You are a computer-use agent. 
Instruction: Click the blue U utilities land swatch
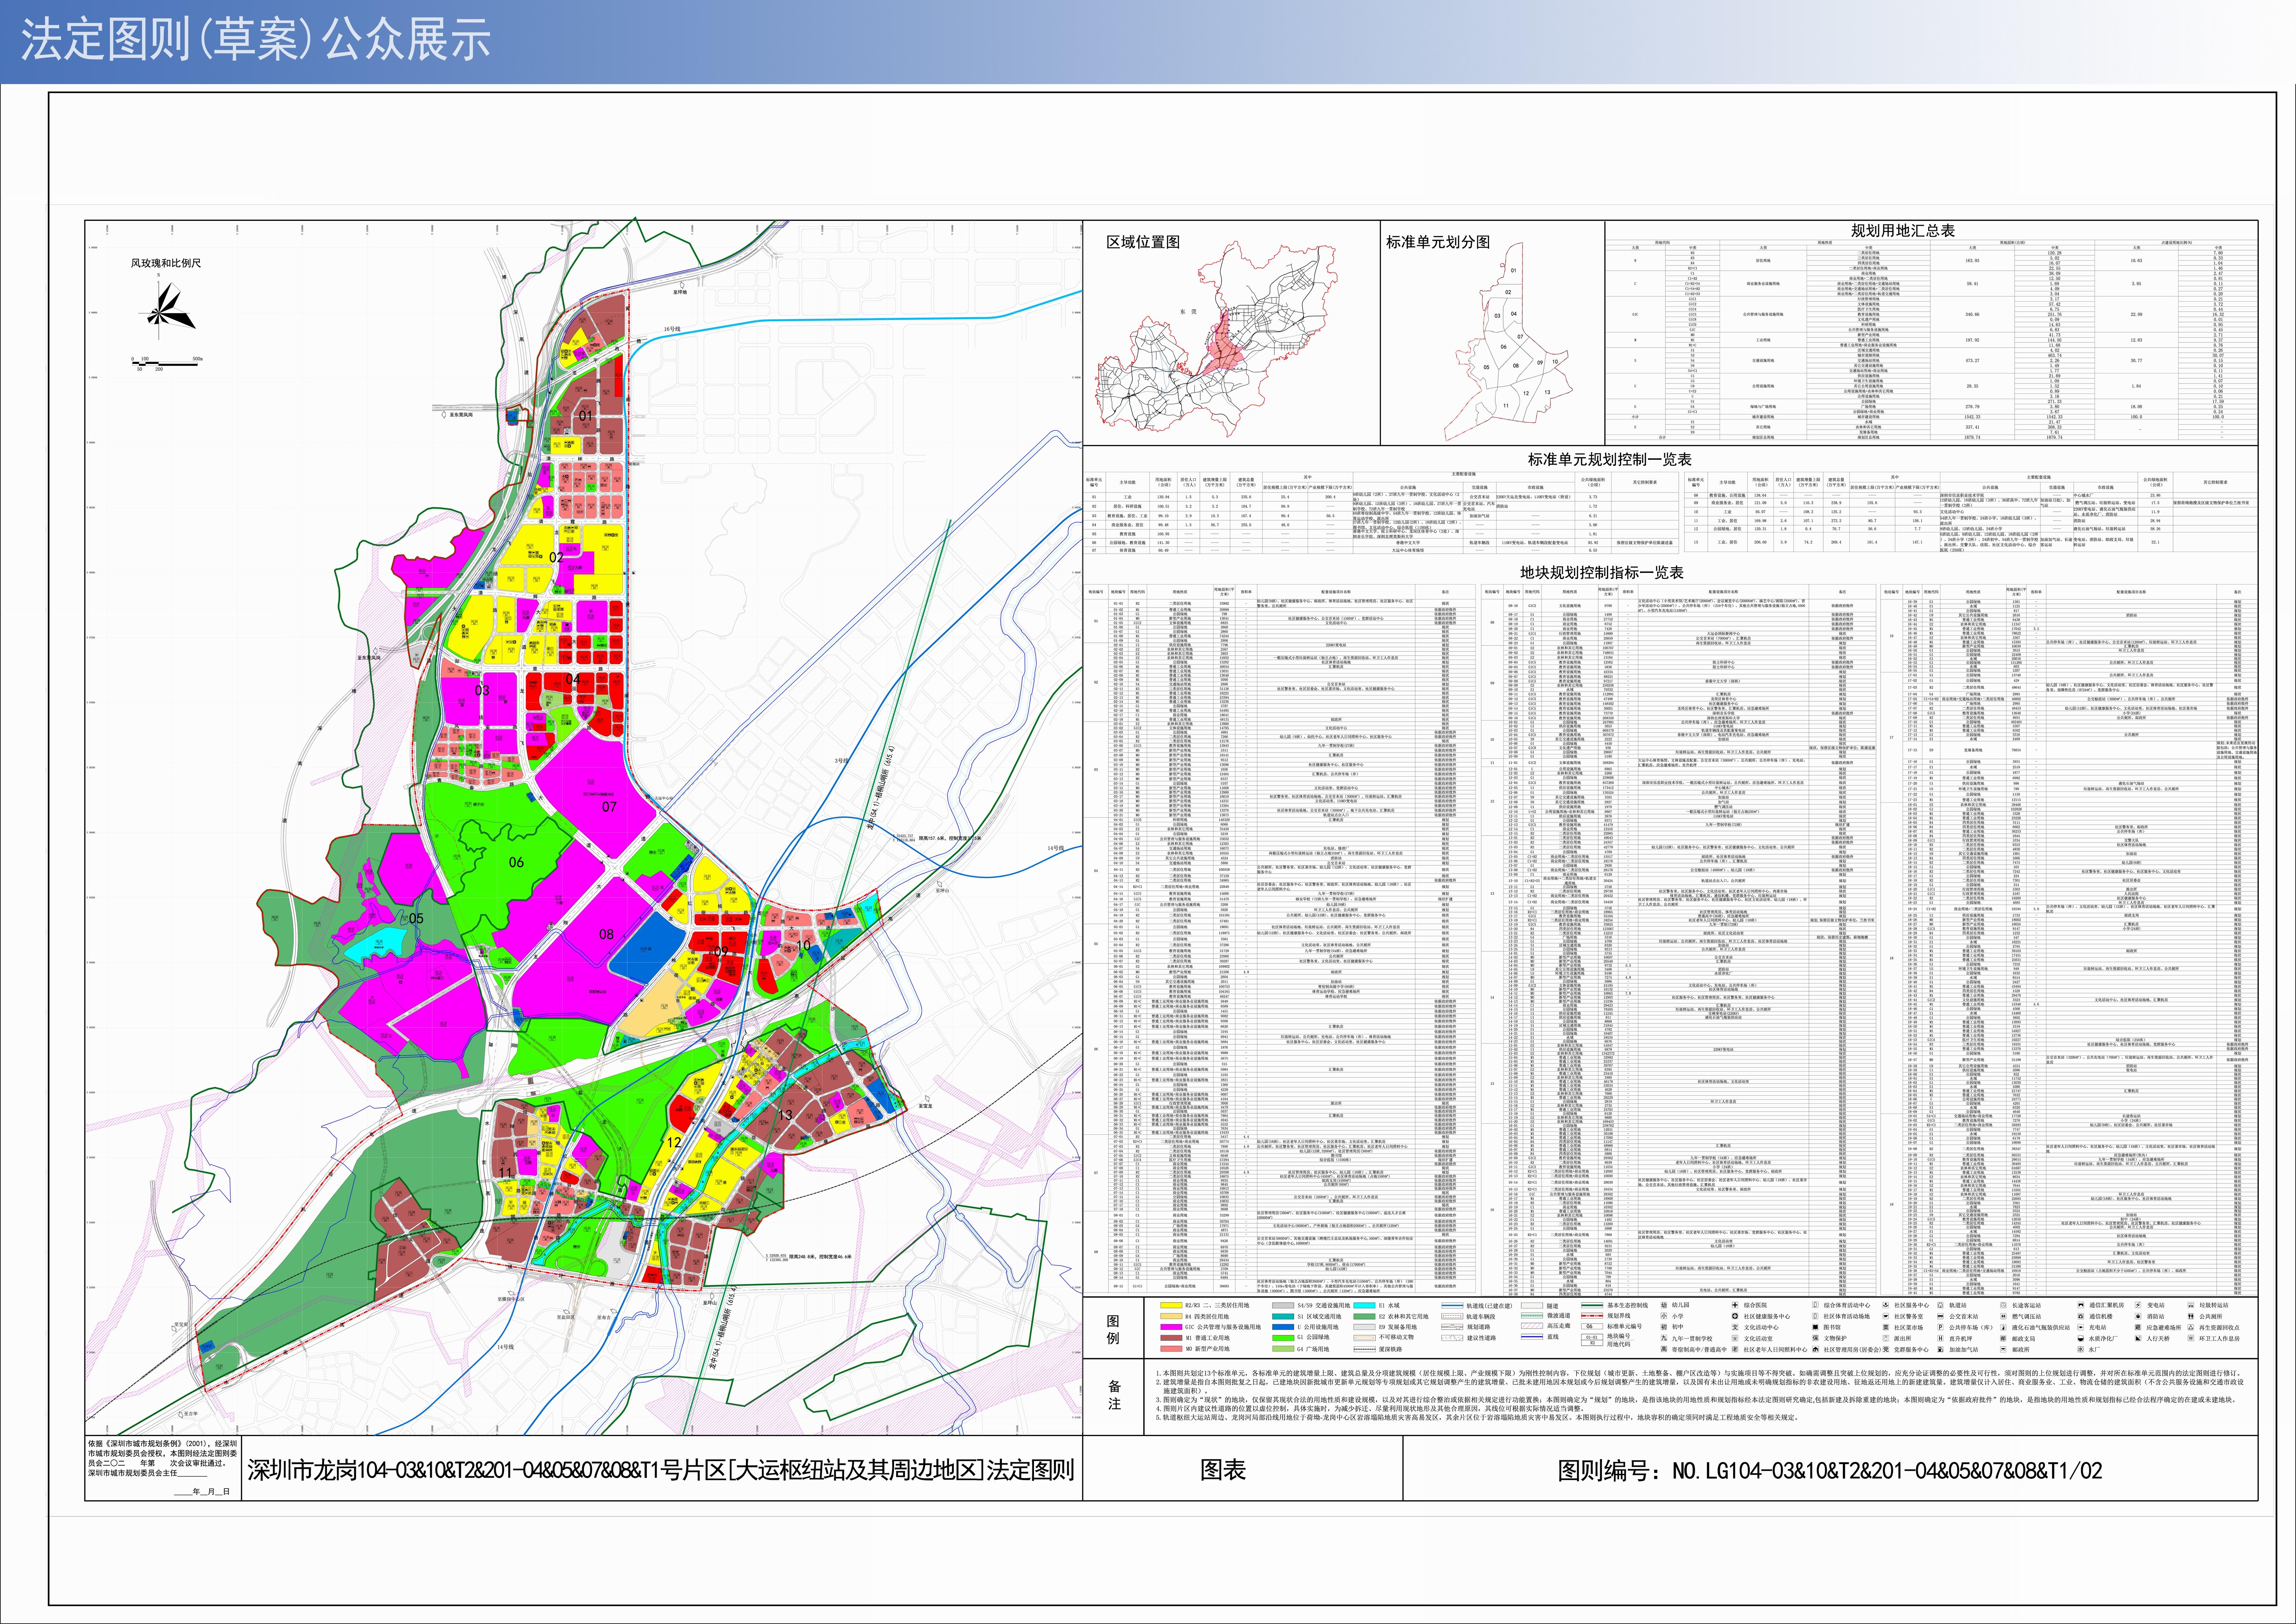pyautogui.click(x=1283, y=1327)
